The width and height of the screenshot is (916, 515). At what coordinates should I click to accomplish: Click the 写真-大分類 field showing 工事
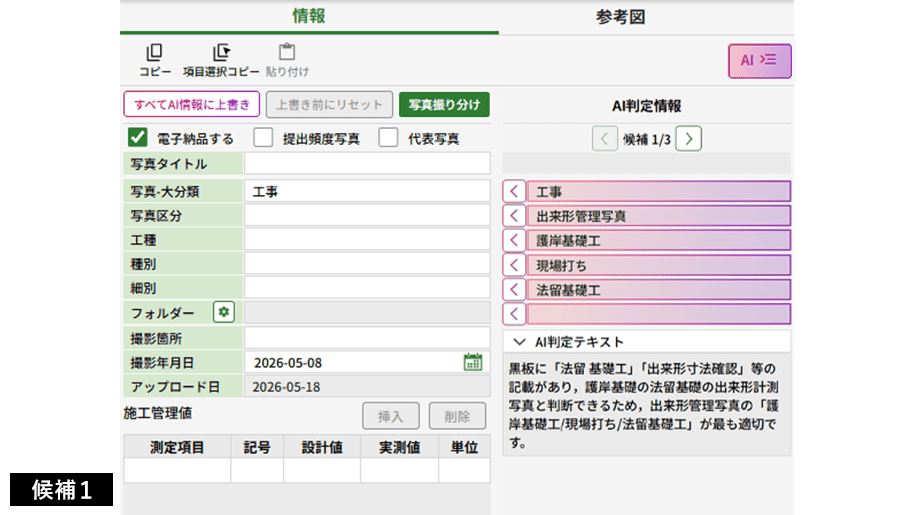pyautogui.click(x=367, y=192)
